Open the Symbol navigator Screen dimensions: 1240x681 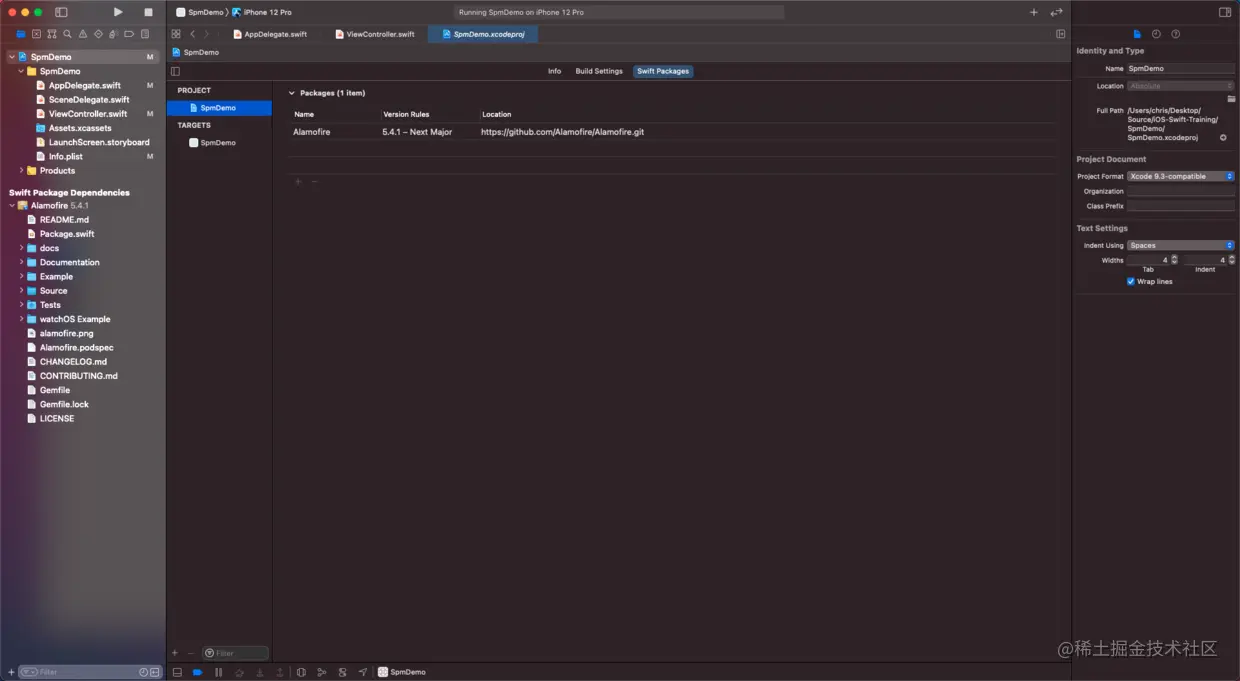point(52,34)
